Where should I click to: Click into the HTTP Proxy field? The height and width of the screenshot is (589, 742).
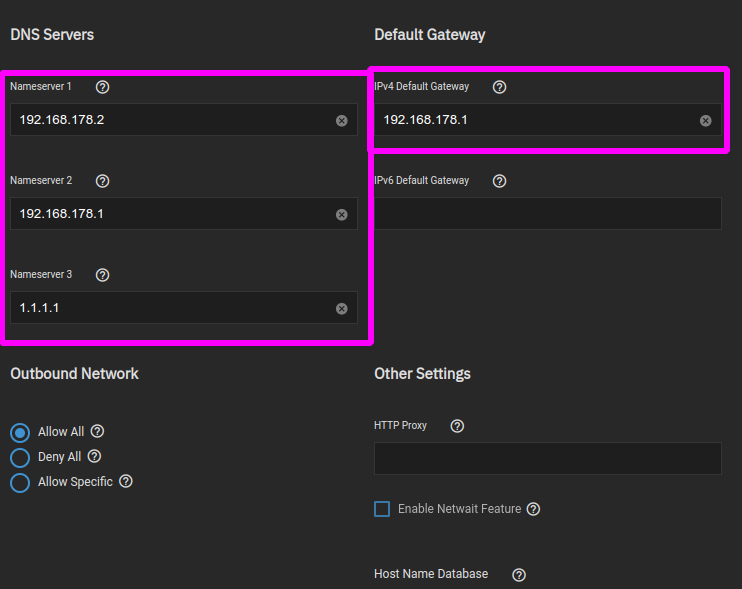pos(547,459)
